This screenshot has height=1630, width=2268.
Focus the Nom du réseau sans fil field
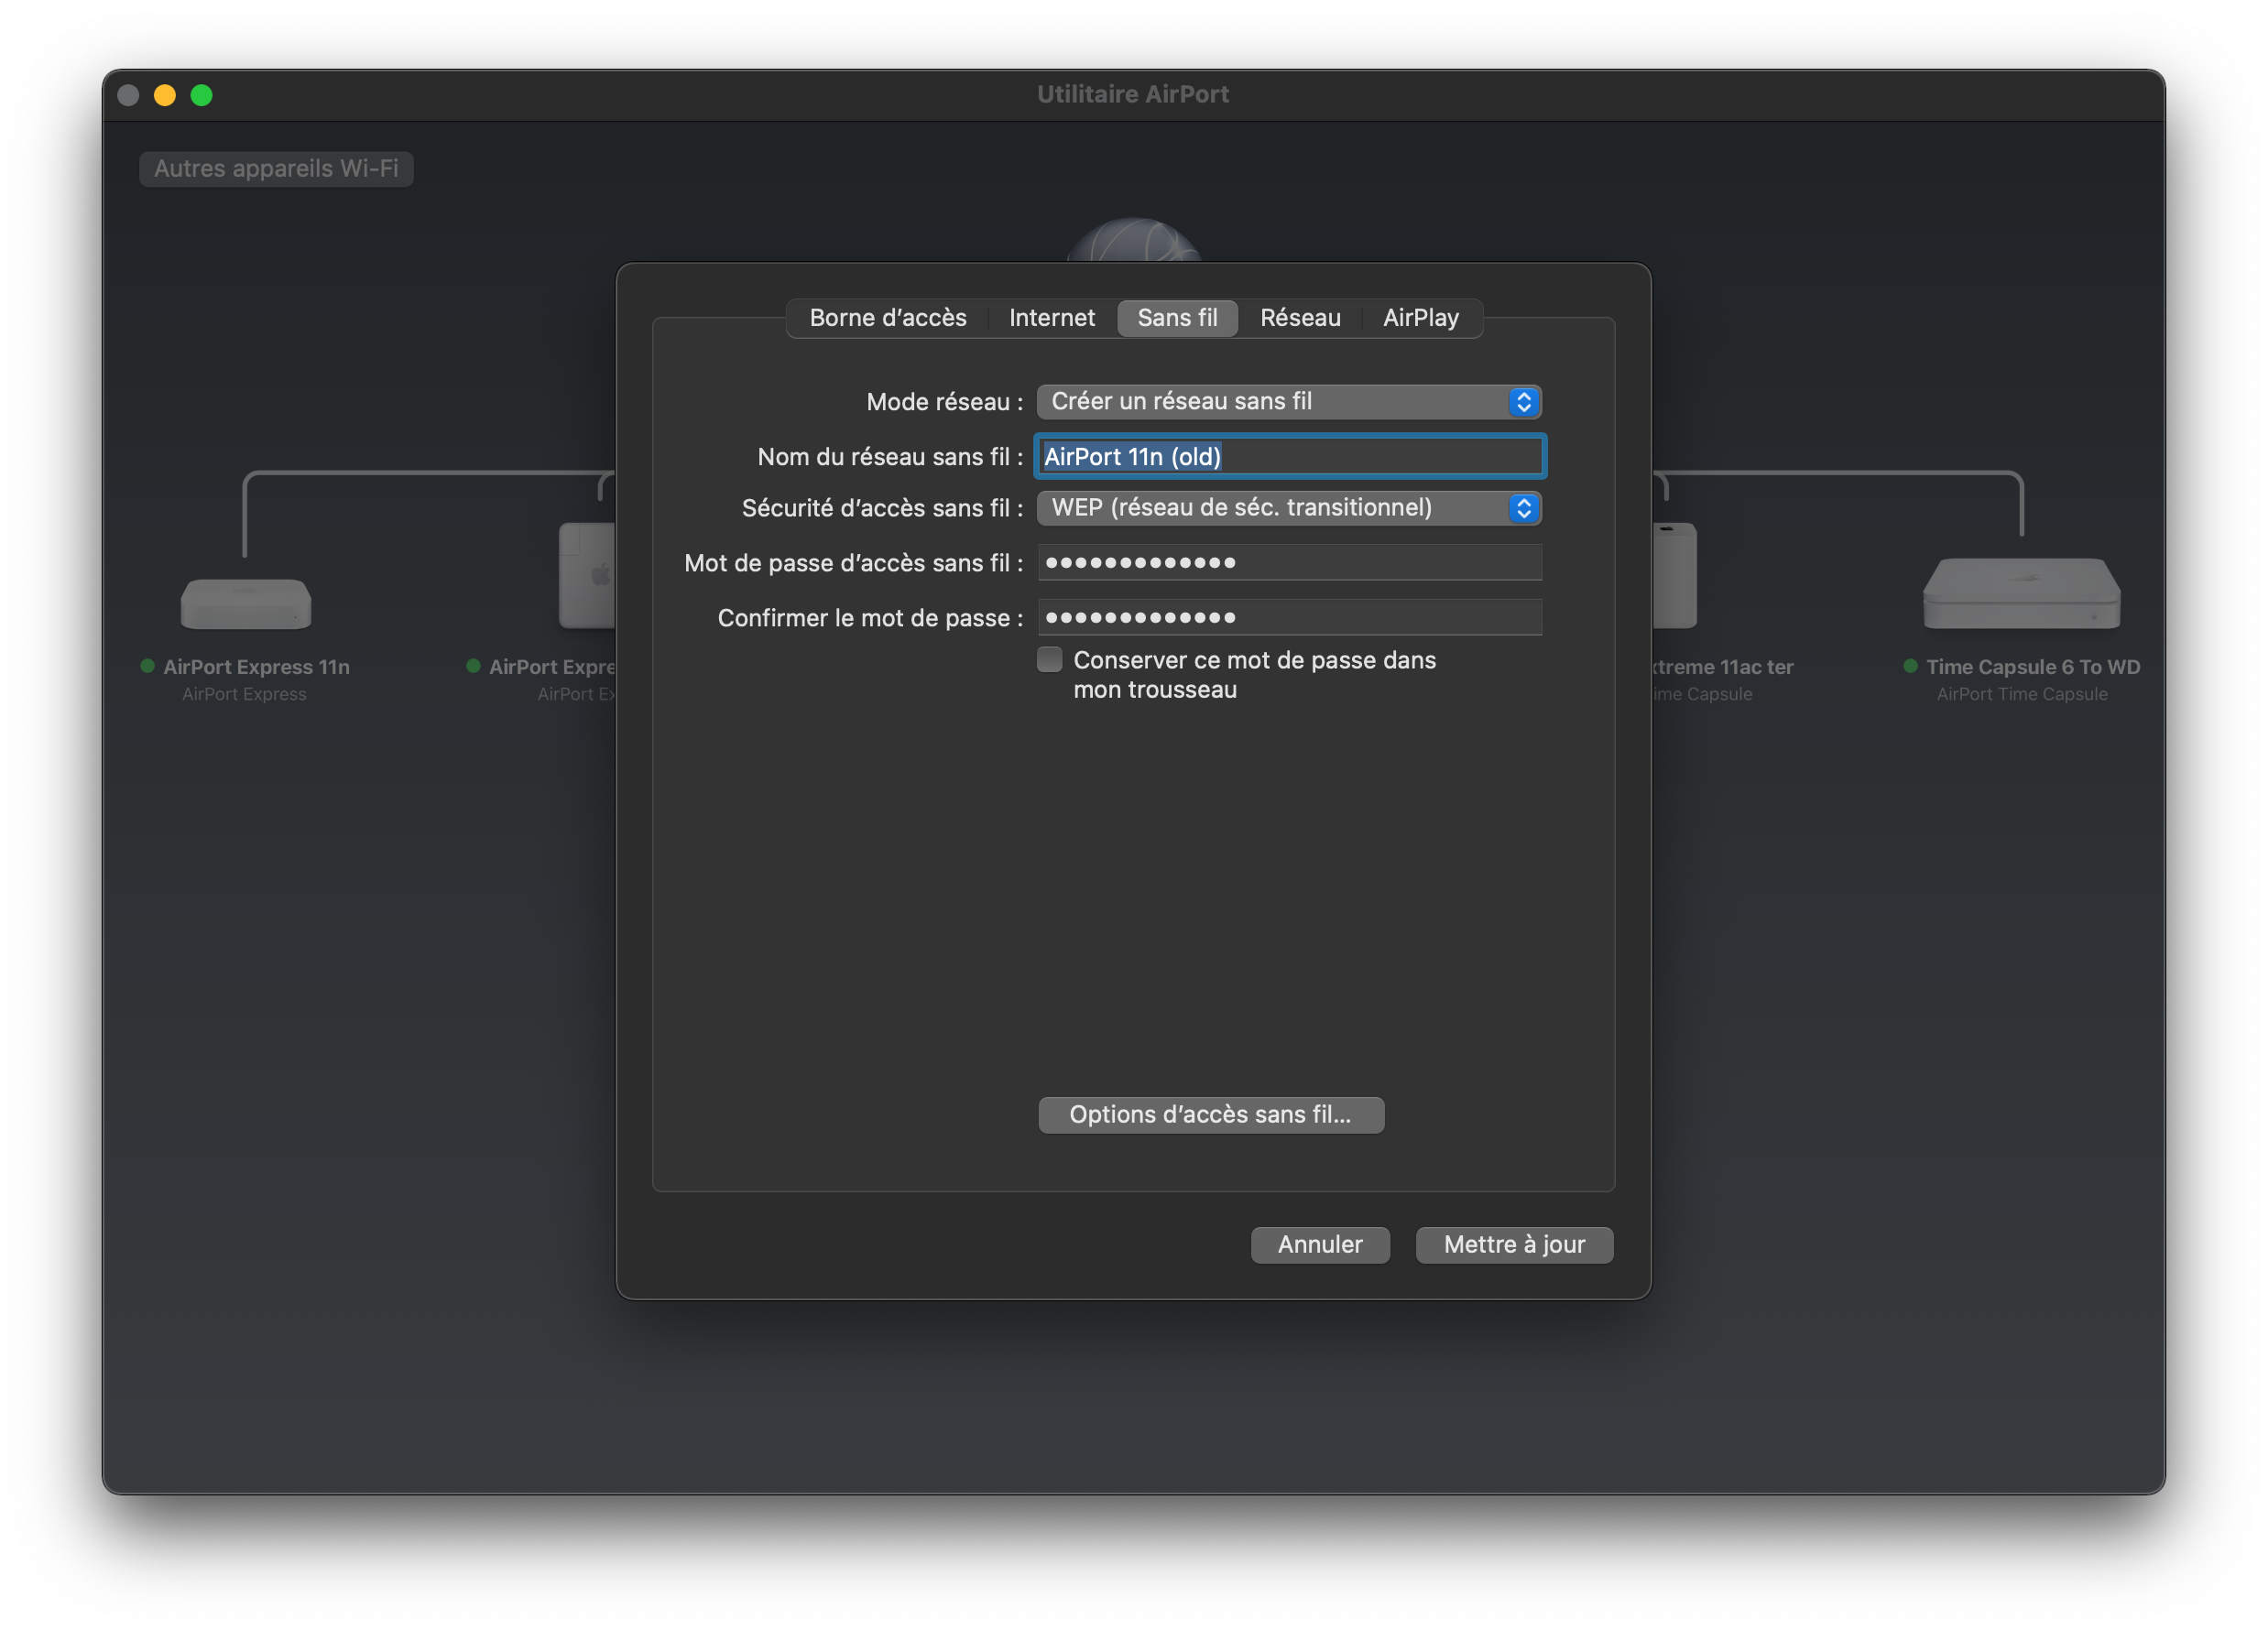pos(1290,456)
